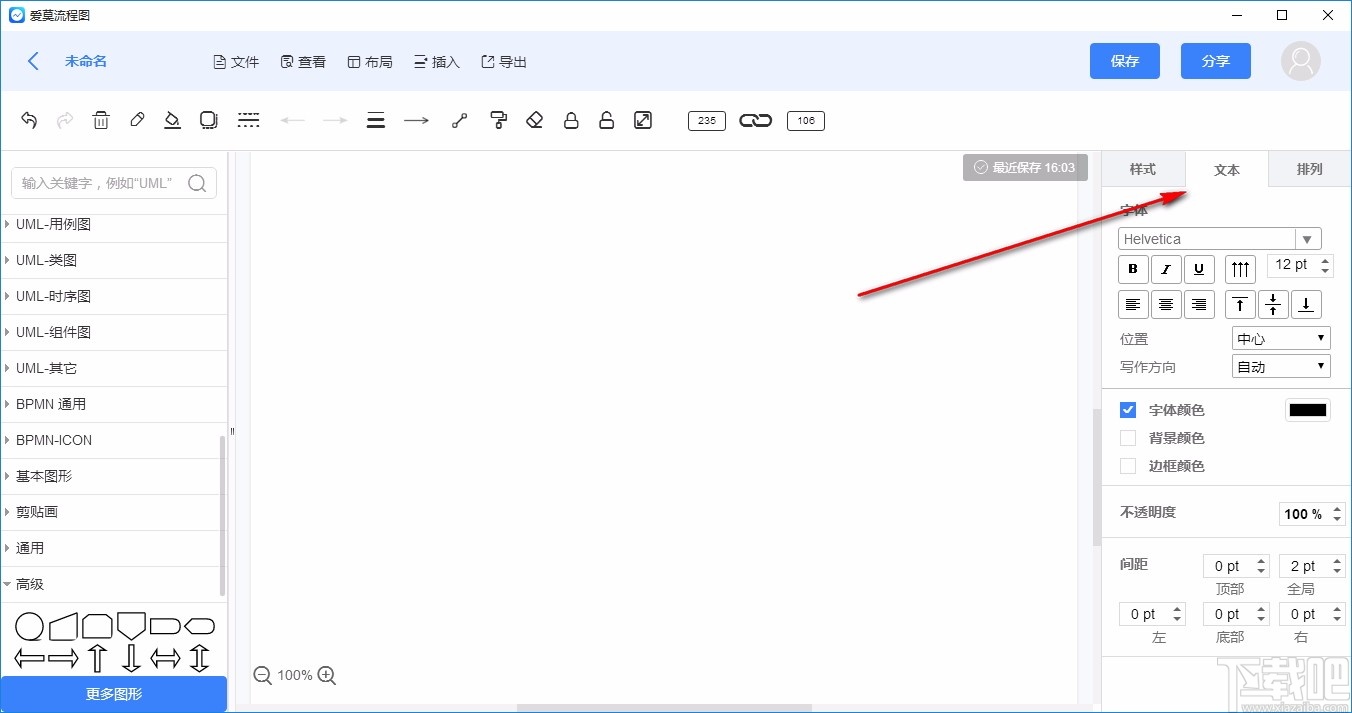1352x713 pixels.
Task: Click the 导出 export button
Action: pos(504,62)
